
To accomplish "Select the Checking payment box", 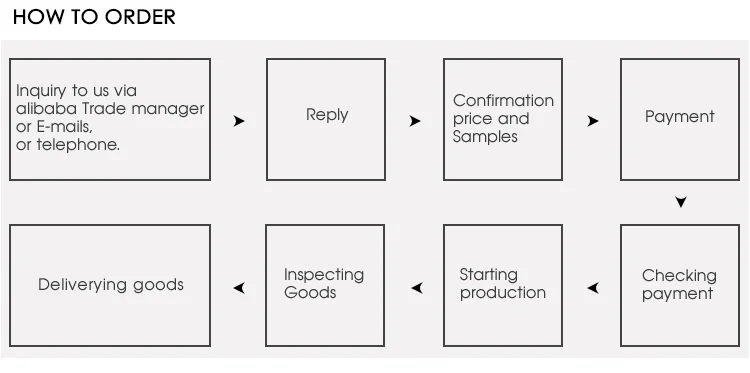I will pyautogui.click(x=680, y=285).
